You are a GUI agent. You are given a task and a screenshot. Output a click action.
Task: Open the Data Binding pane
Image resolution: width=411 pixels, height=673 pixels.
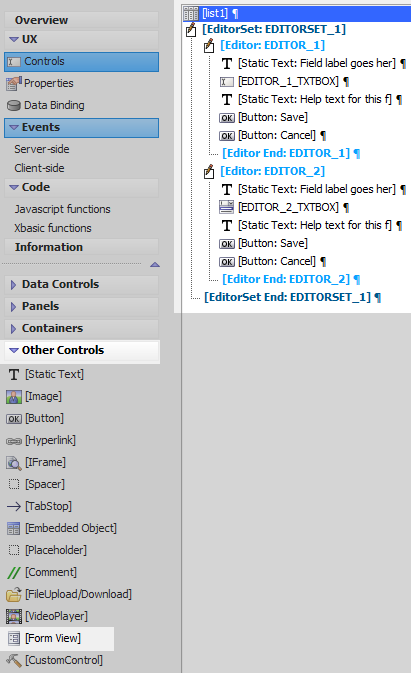coord(54,105)
